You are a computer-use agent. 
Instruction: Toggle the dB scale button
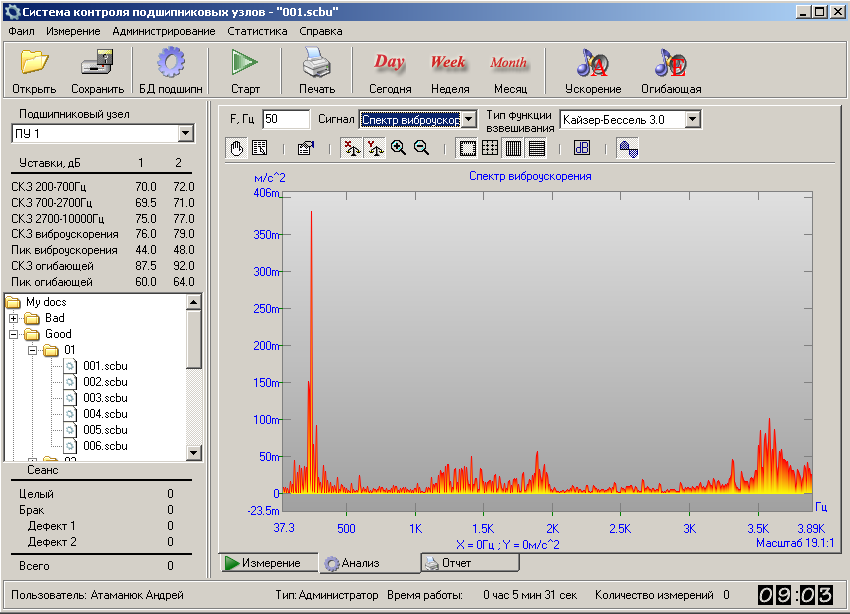point(582,148)
